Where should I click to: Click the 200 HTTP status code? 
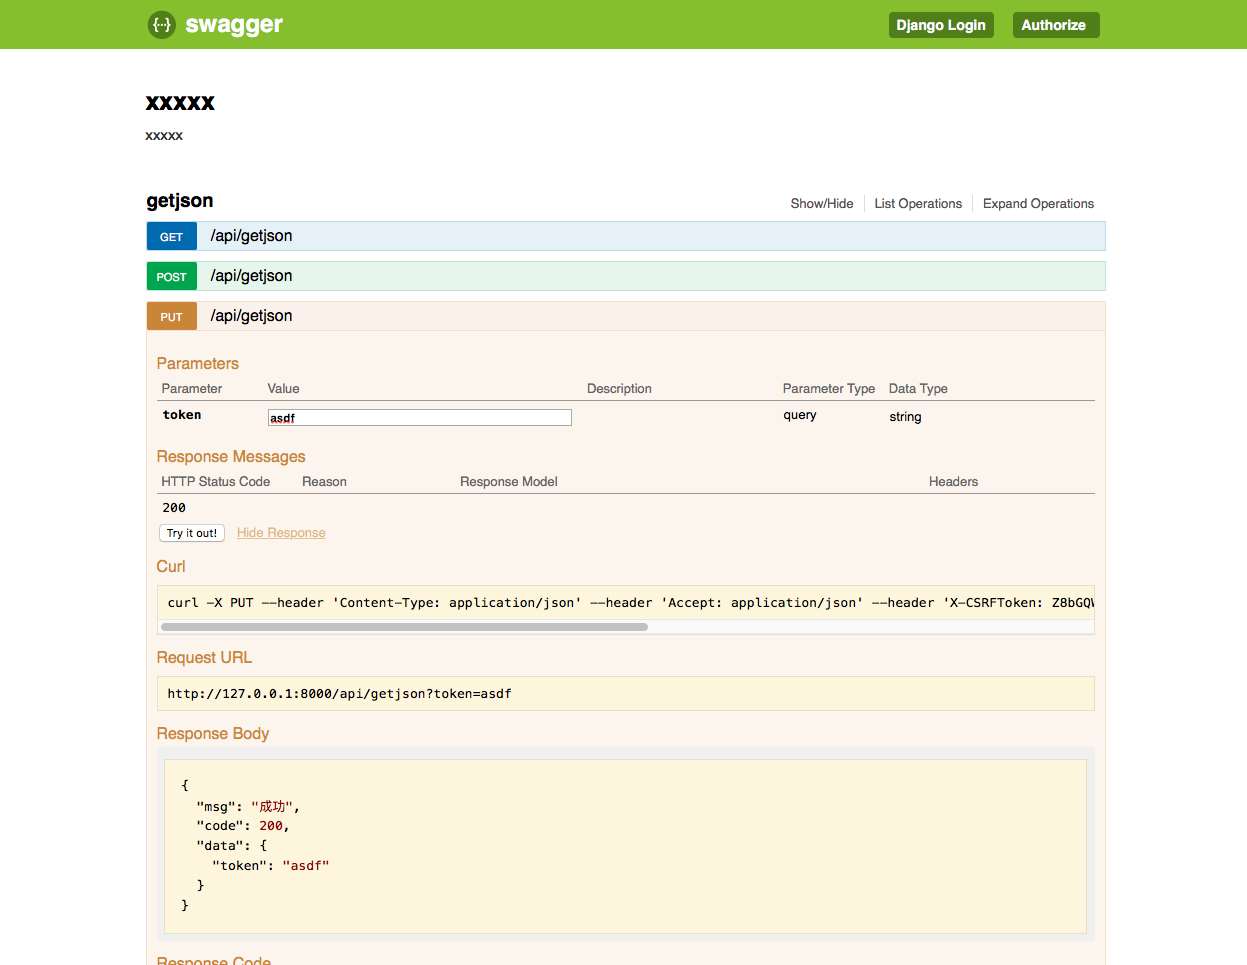tap(174, 508)
